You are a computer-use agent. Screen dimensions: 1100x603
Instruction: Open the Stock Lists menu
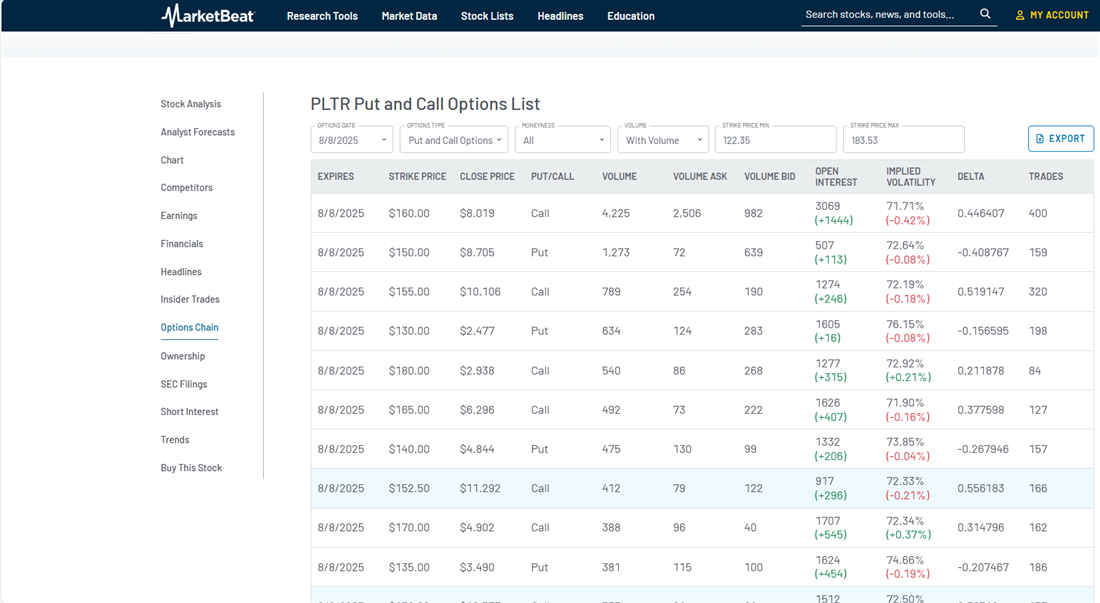coord(487,16)
